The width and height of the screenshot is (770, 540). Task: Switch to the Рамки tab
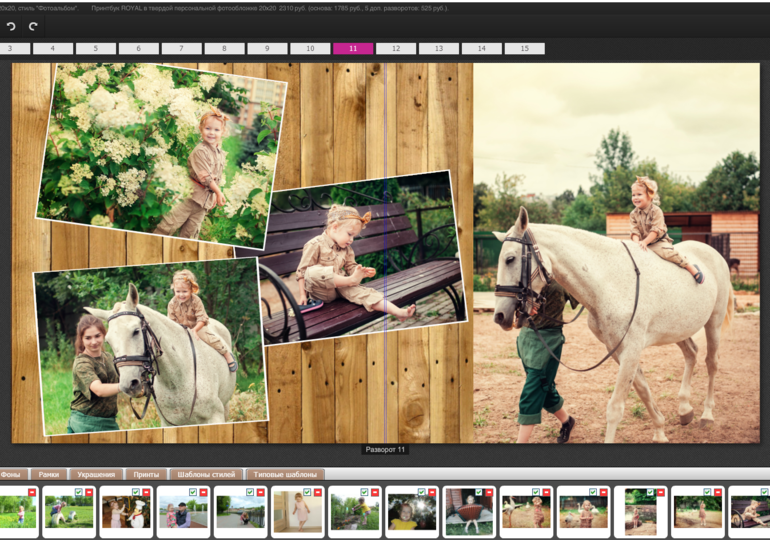point(47,474)
